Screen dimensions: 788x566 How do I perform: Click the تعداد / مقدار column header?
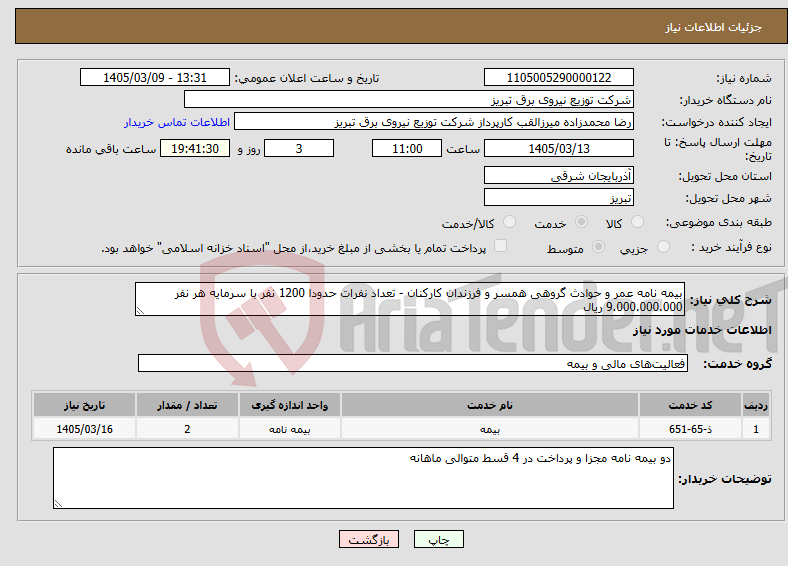187,405
